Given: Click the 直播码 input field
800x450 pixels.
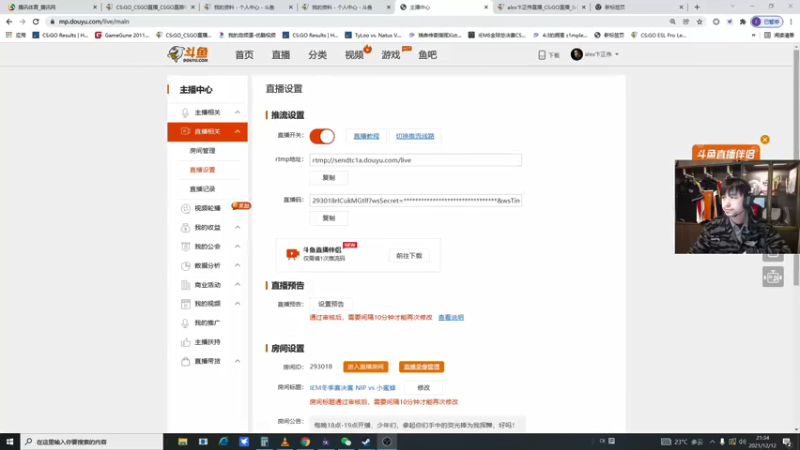Looking at the screenshot, I should [x=415, y=201].
